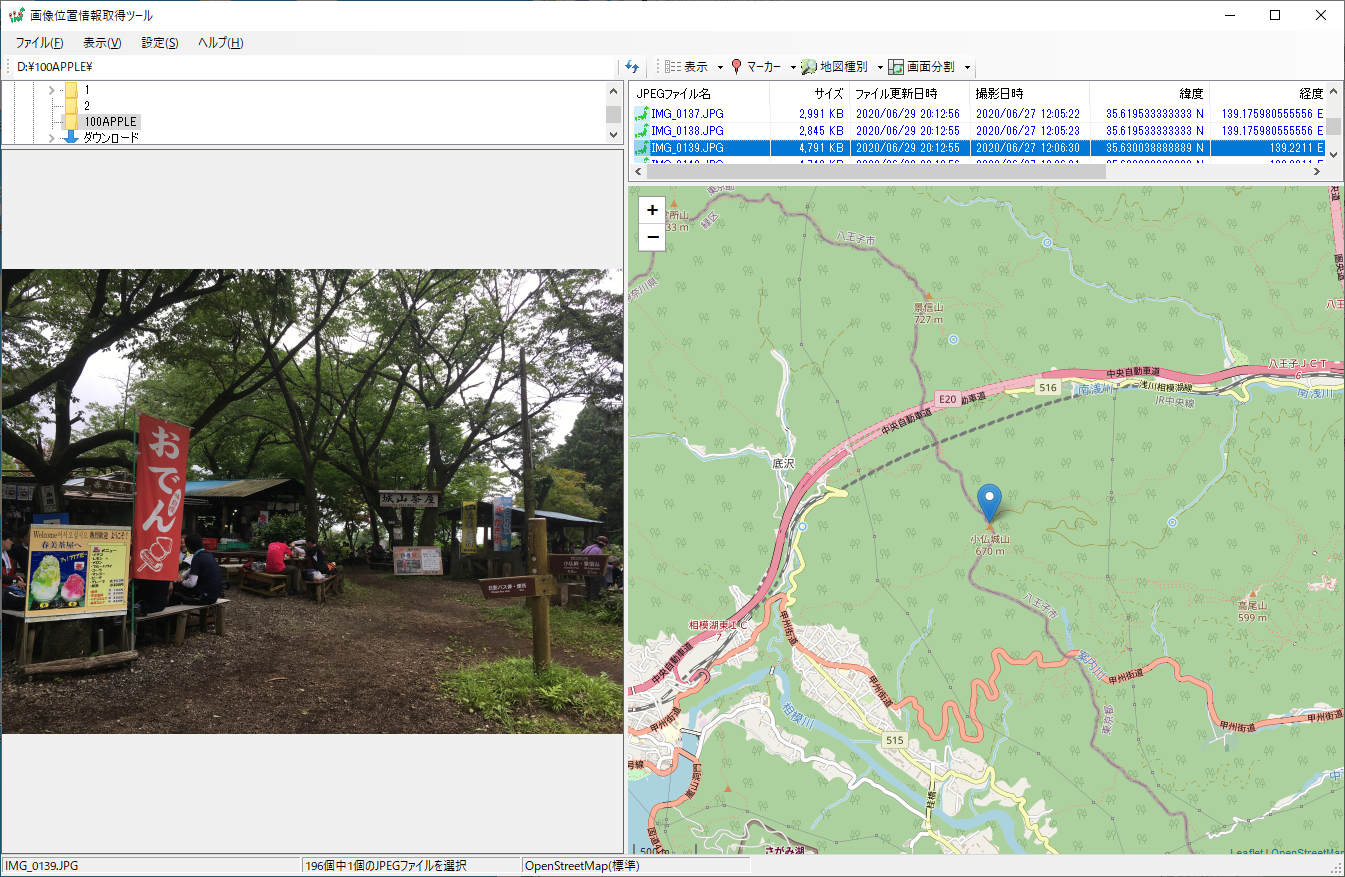This screenshot has height=877, width=1345.
Task: Click the IMG_0137.JPG file icon
Action: pyautogui.click(x=642, y=114)
